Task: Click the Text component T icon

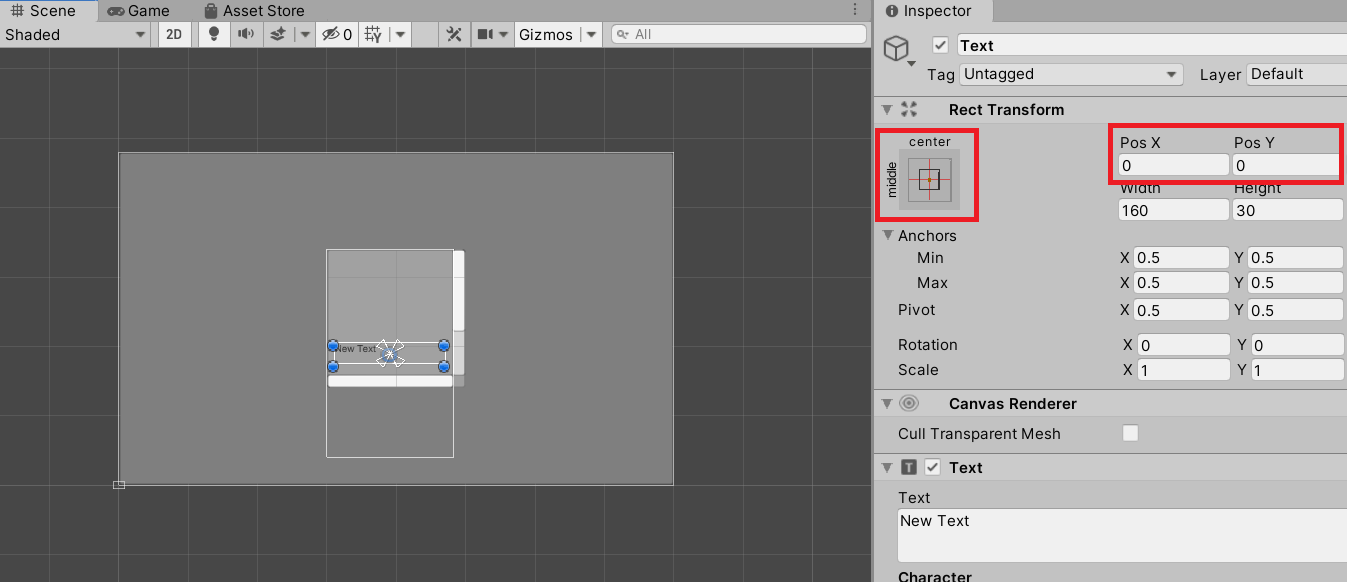Action: tap(909, 467)
